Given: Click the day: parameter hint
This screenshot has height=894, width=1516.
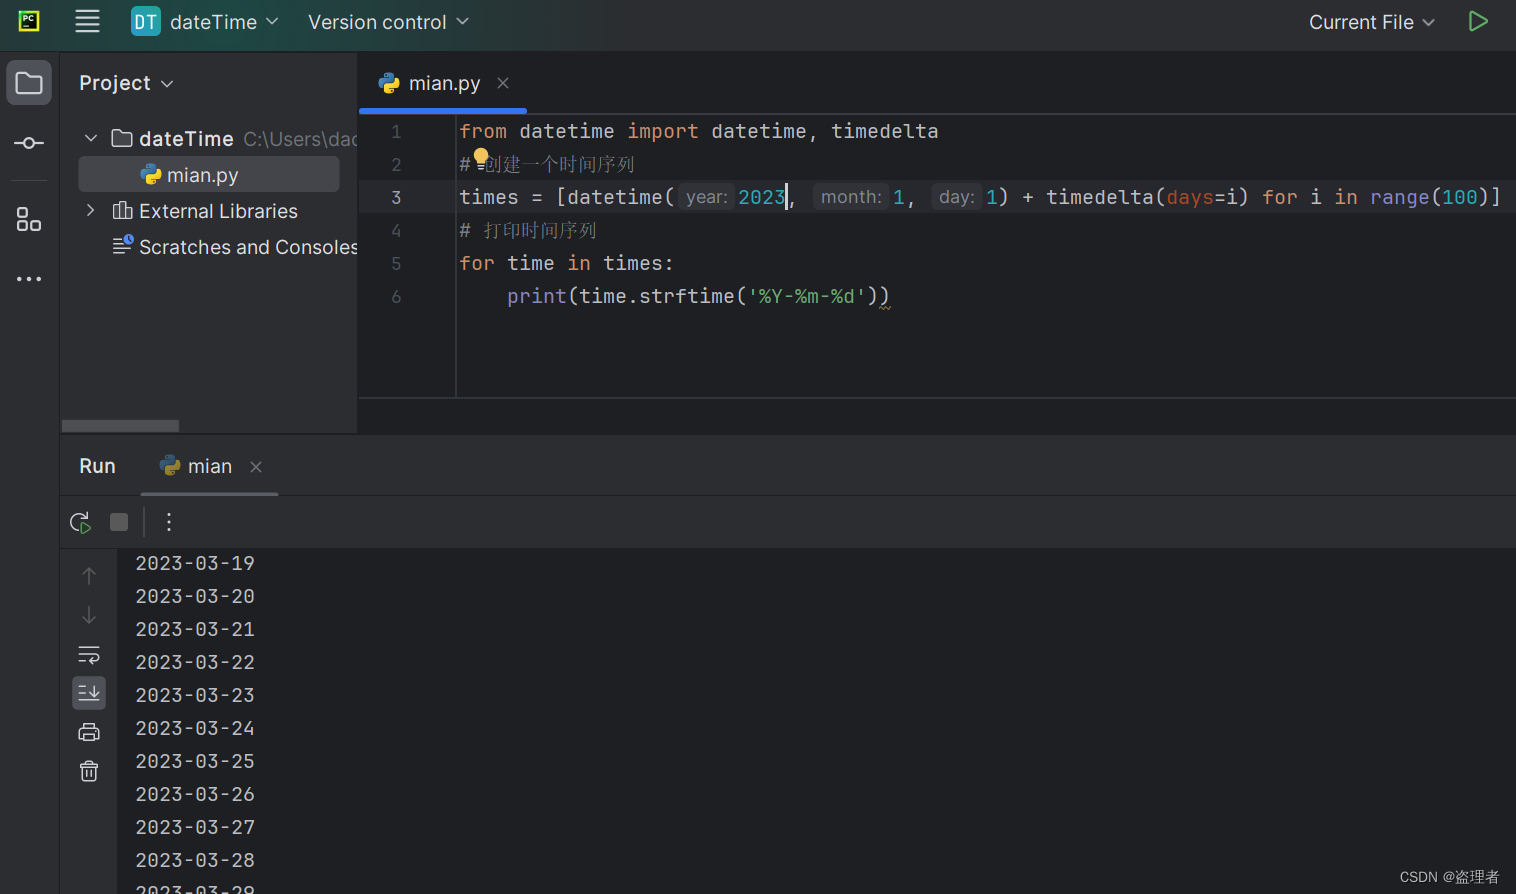Looking at the screenshot, I should (956, 197).
